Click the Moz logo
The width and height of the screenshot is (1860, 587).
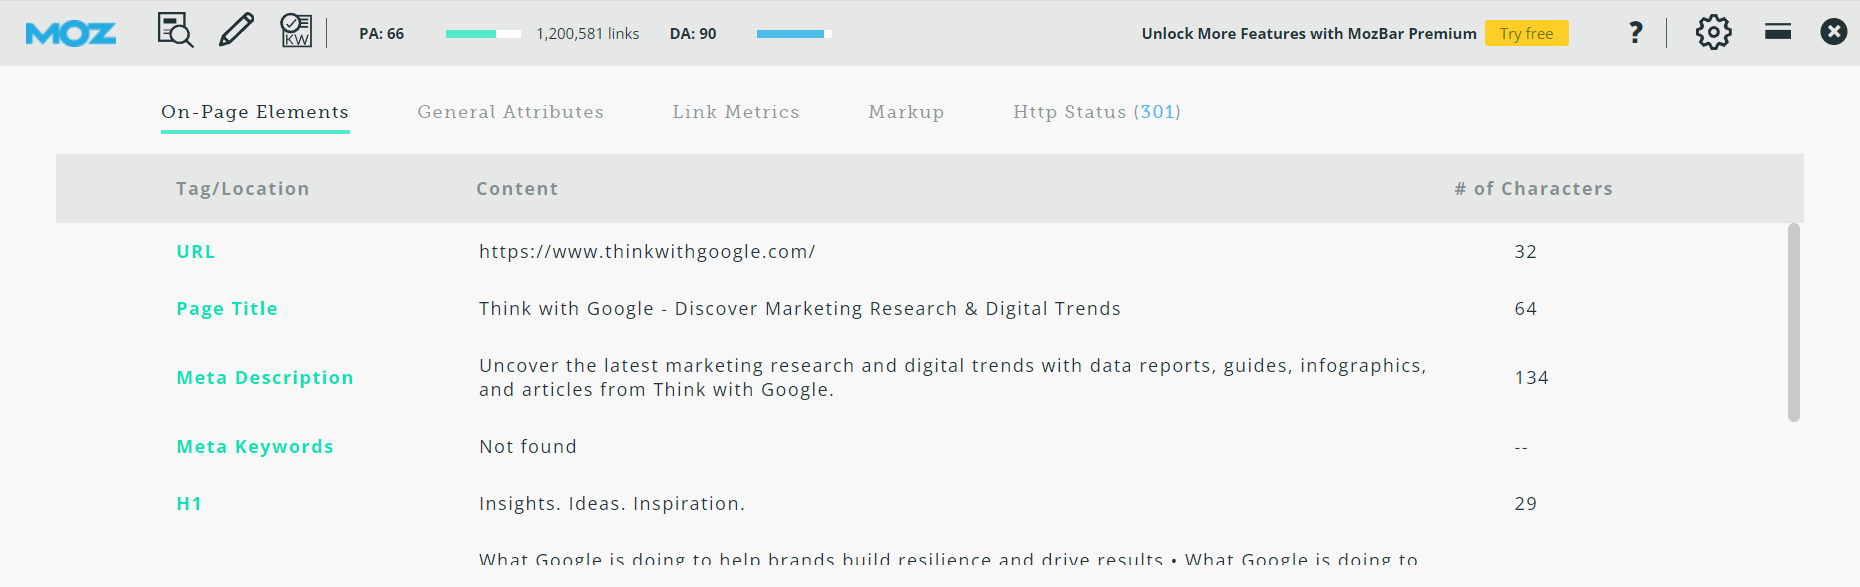(70, 34)
